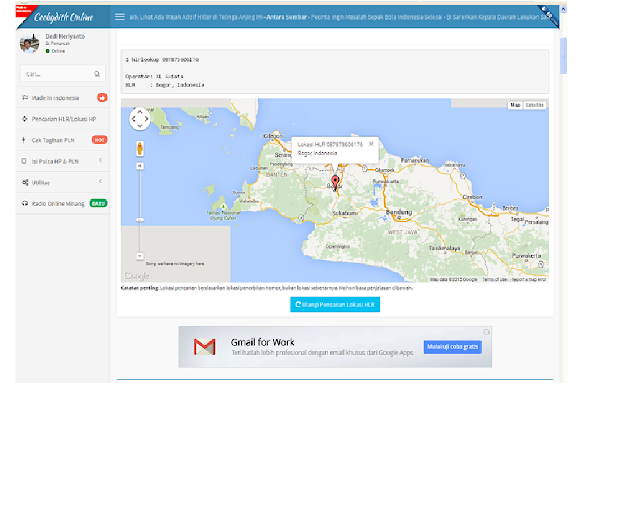The image size is (640, 512).
Task: Select the Street View pegman icon
Action: click(x=140, y=149)
